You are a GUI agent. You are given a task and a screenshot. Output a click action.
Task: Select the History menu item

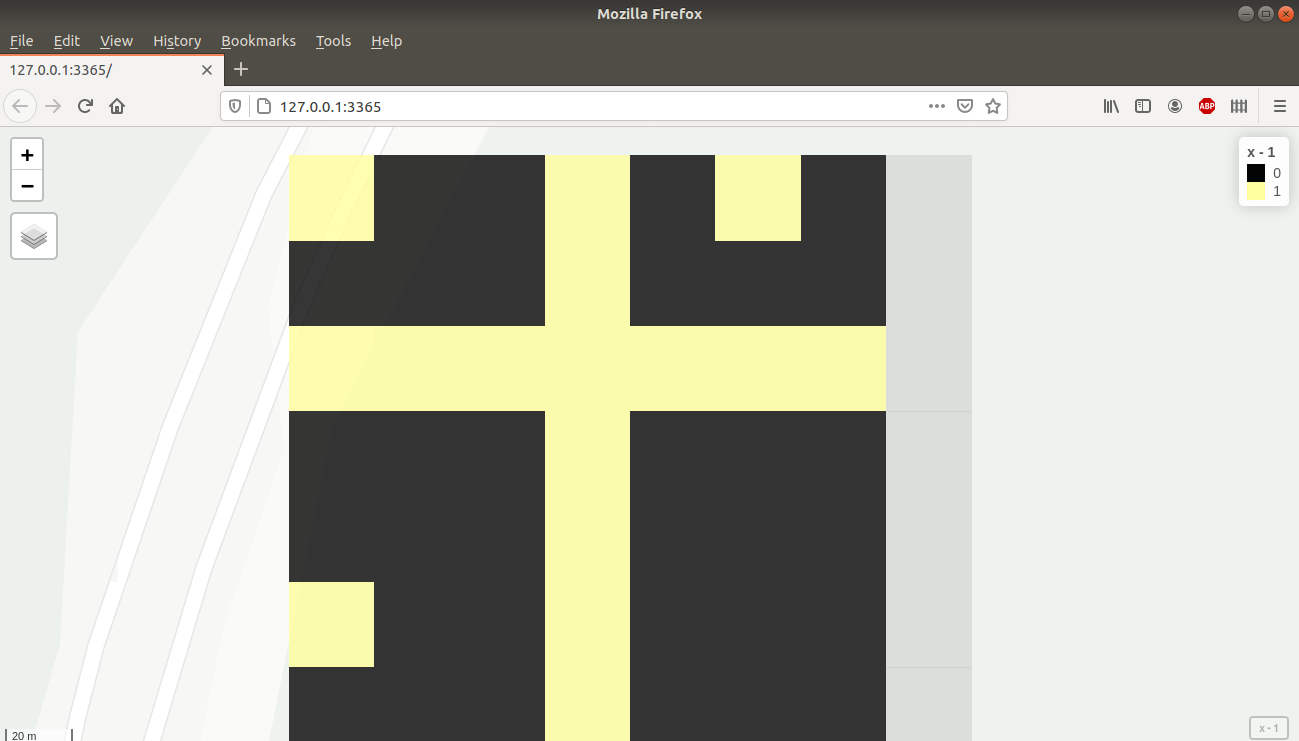177,41
